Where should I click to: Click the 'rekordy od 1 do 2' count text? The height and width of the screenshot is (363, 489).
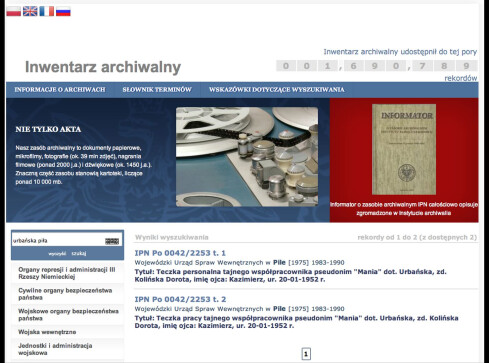[x=417, y=237]
